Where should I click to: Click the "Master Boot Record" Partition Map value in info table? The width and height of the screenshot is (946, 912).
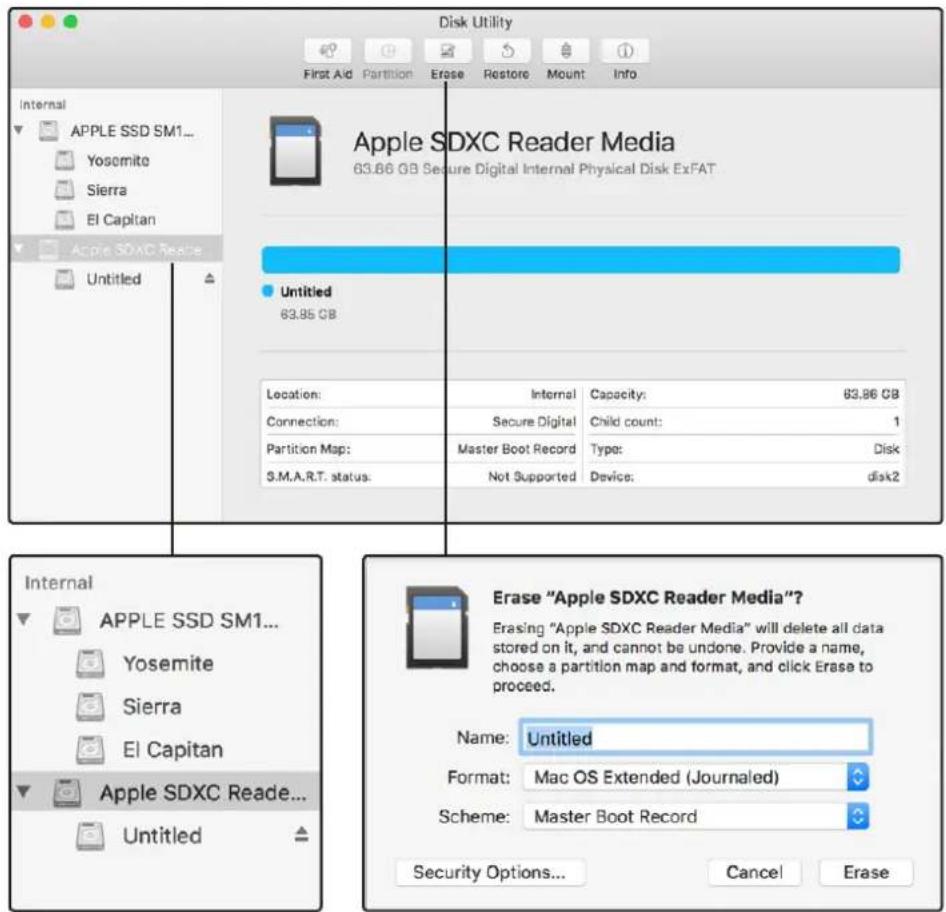[x=516, y=449]
